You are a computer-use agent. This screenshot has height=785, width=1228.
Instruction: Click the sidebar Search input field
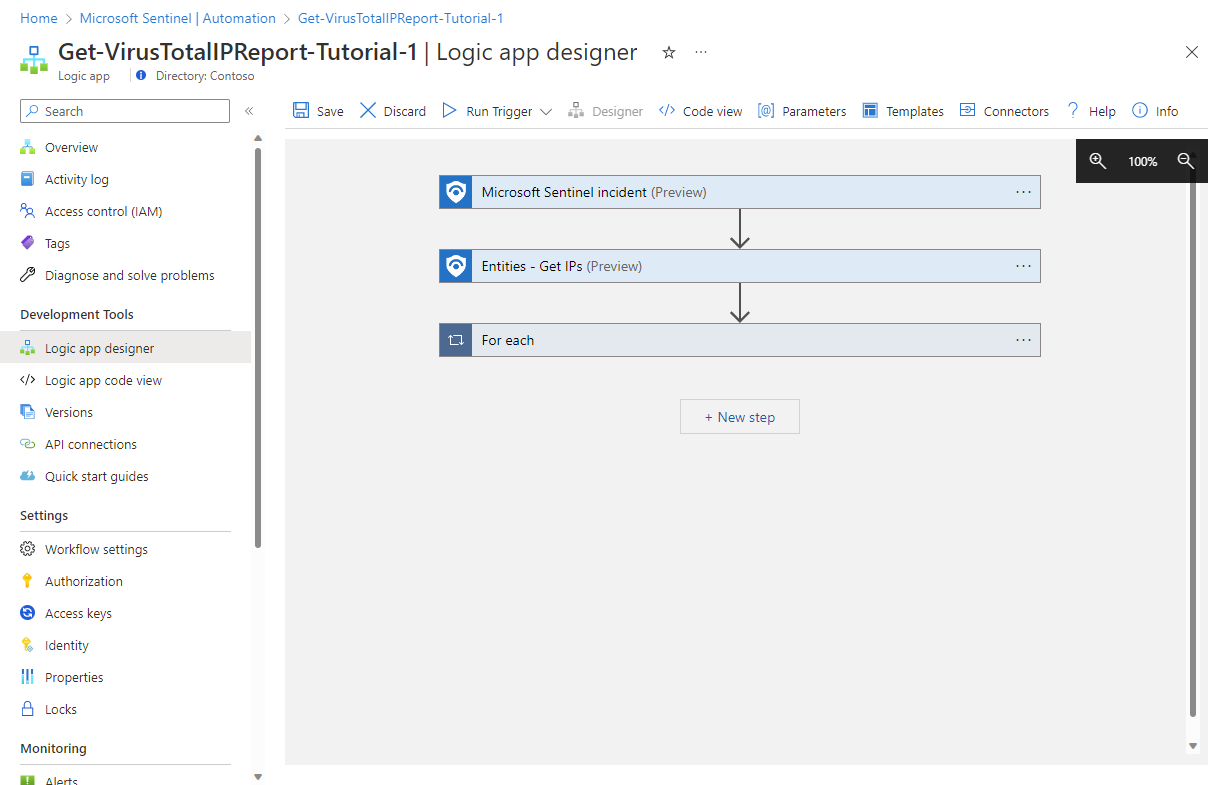pos(125,111)
